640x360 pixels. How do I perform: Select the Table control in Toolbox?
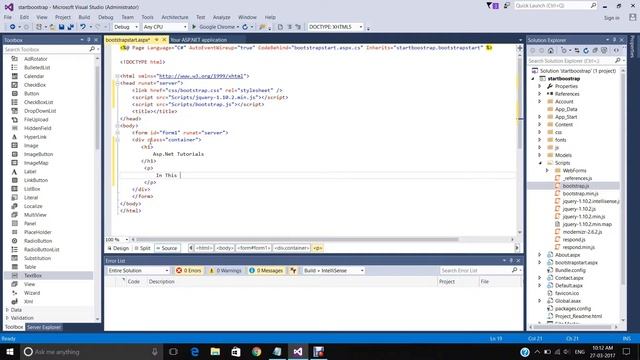tap(30, 267)
